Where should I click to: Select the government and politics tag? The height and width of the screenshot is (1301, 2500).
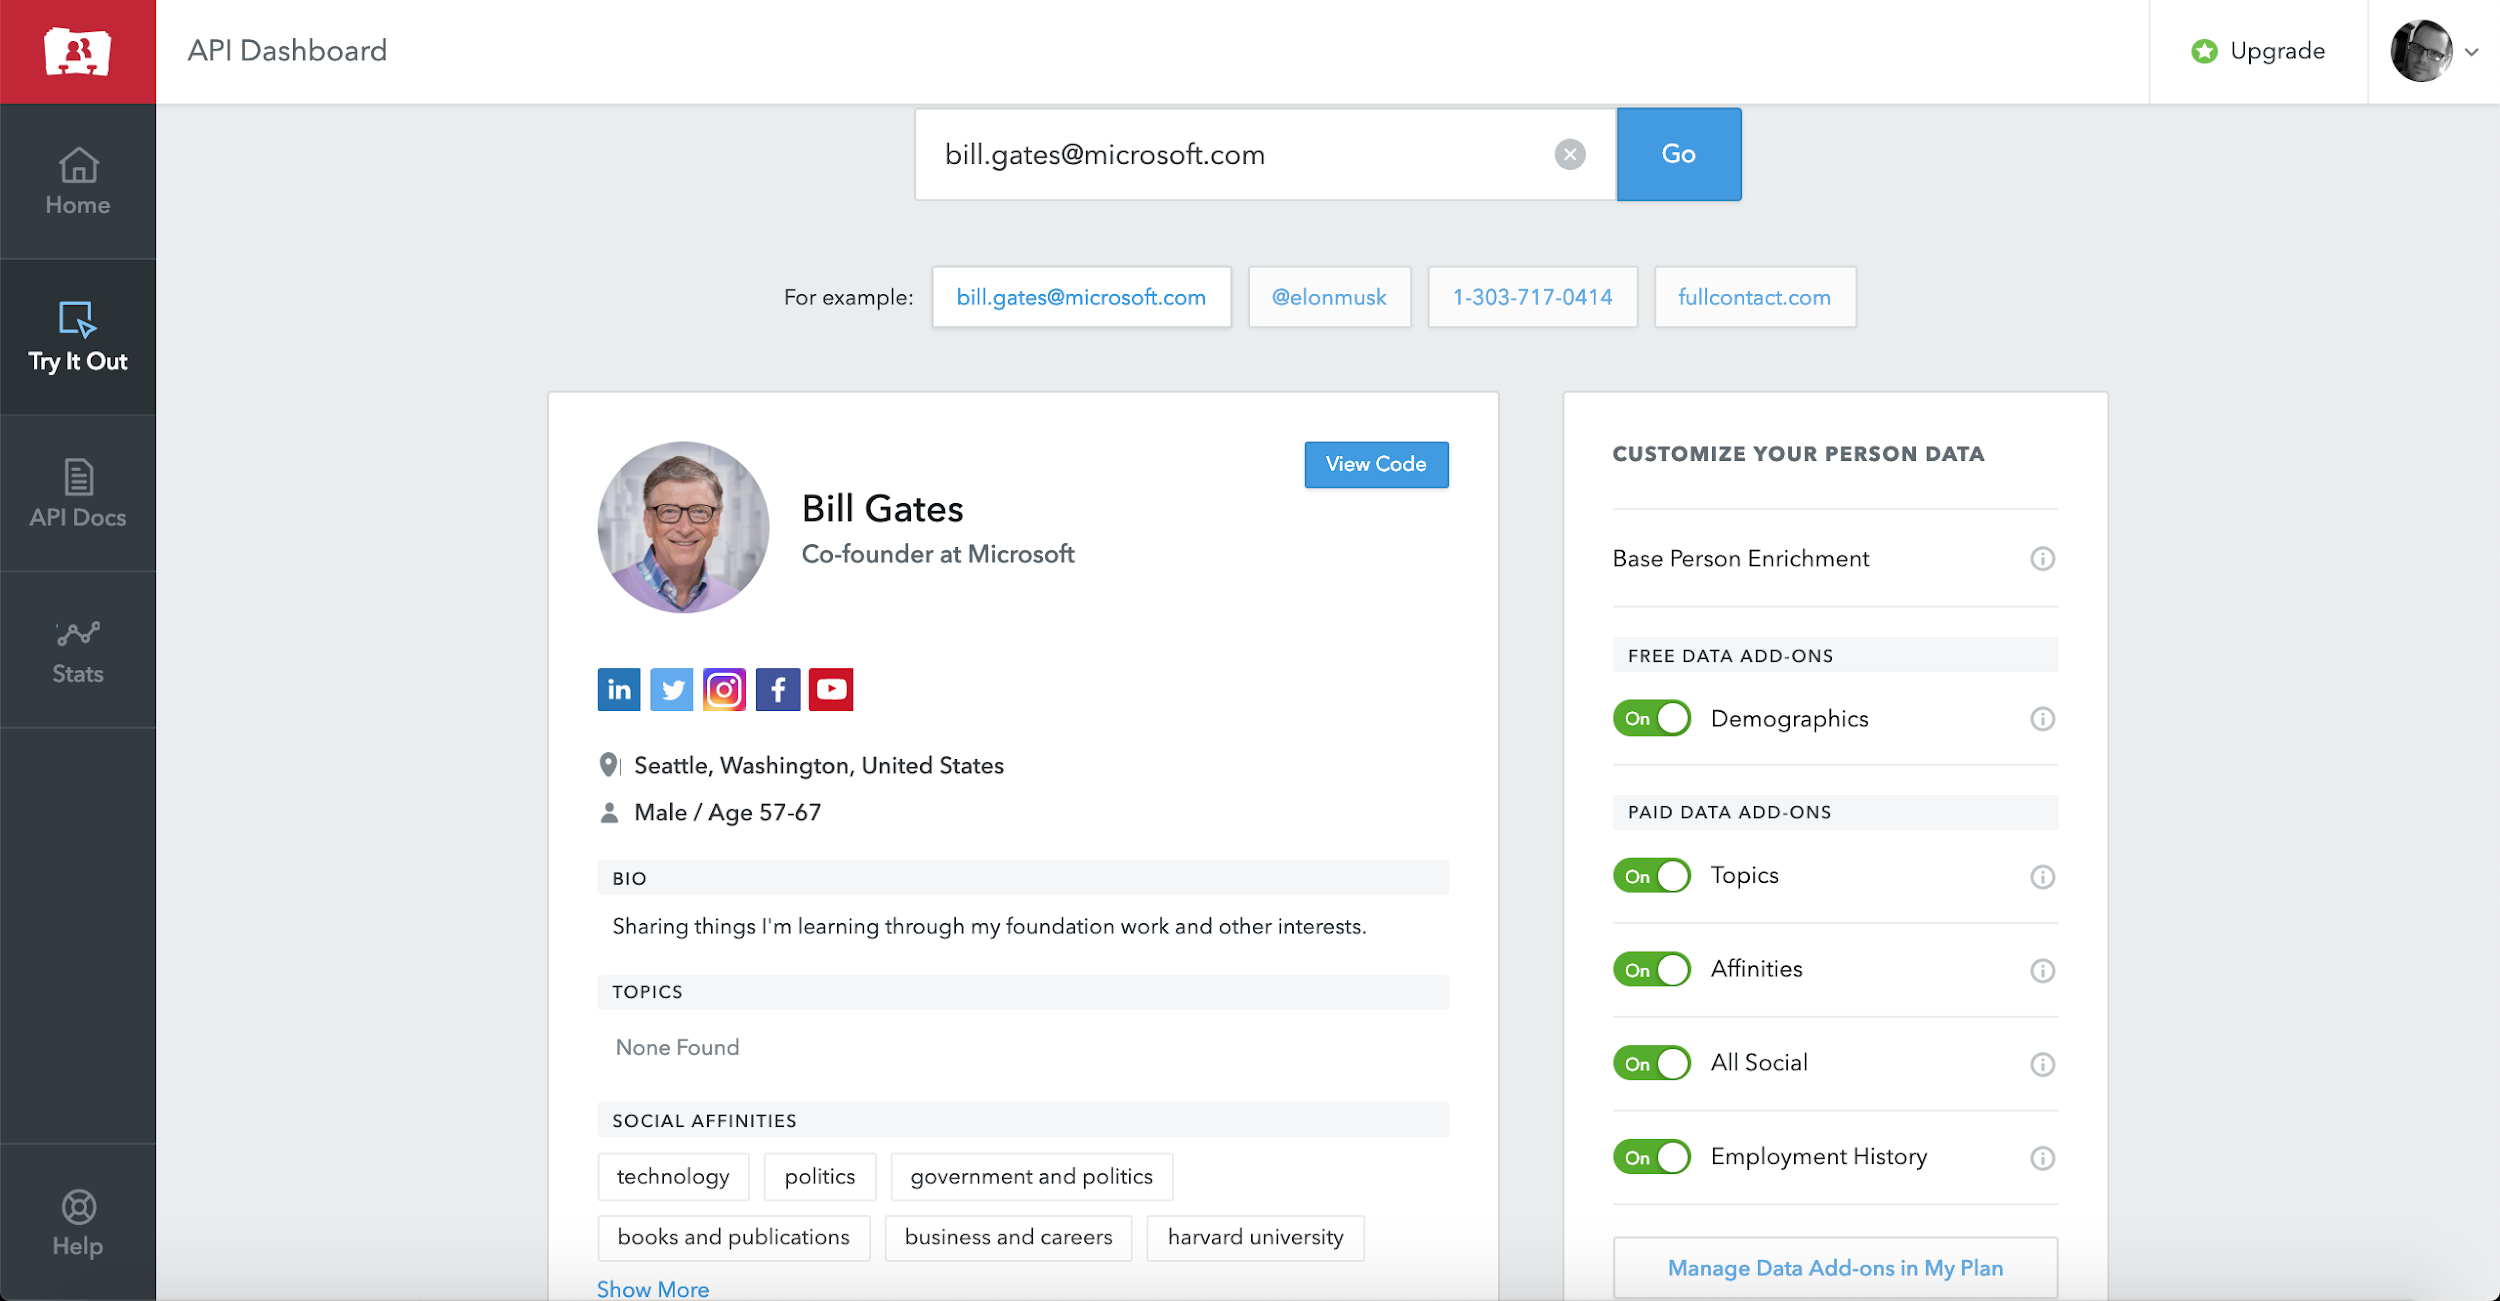pyautogui.click(x=1031, y=1176)
